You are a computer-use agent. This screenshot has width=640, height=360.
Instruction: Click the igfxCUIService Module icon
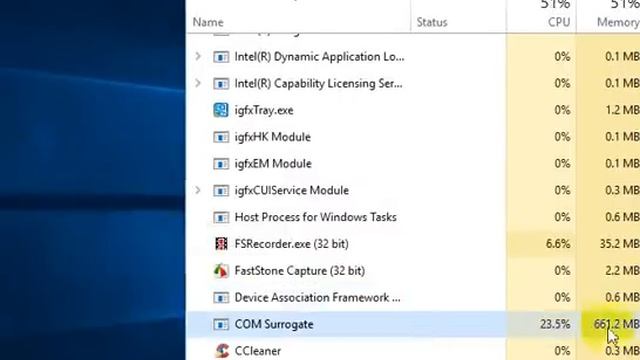[x=221, y=191]
